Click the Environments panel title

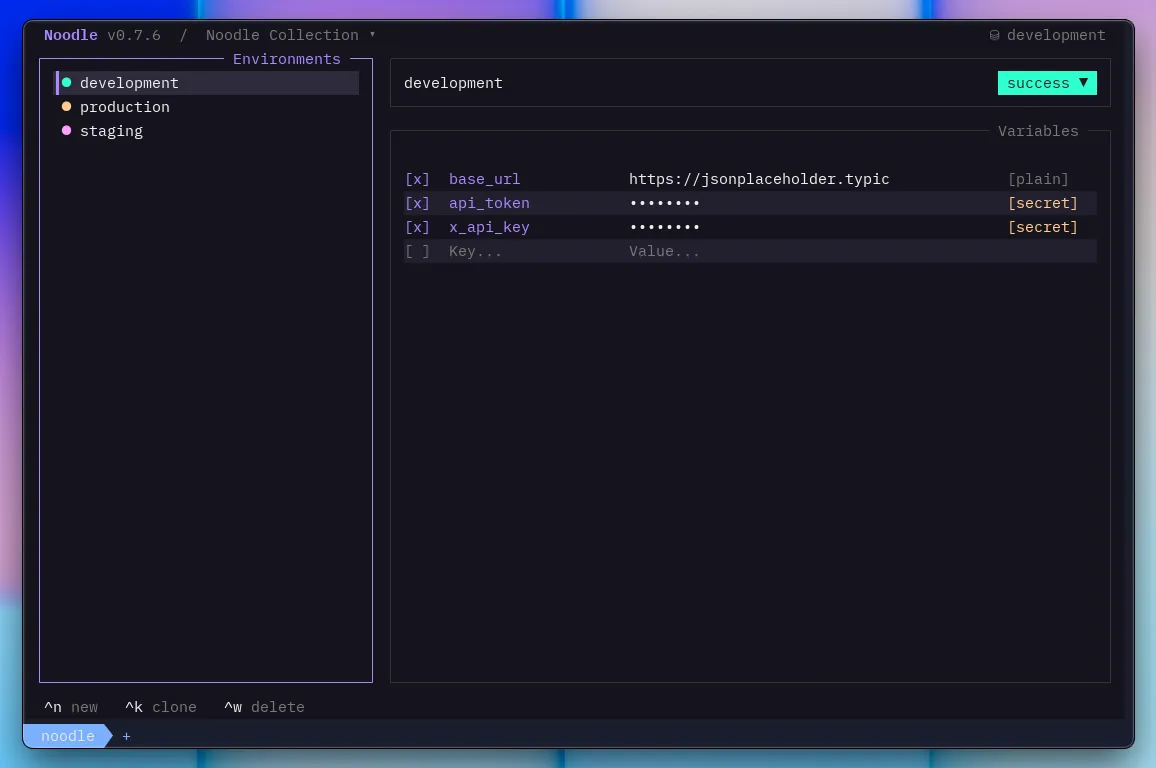pyautogui.click(x=287, y=59)
